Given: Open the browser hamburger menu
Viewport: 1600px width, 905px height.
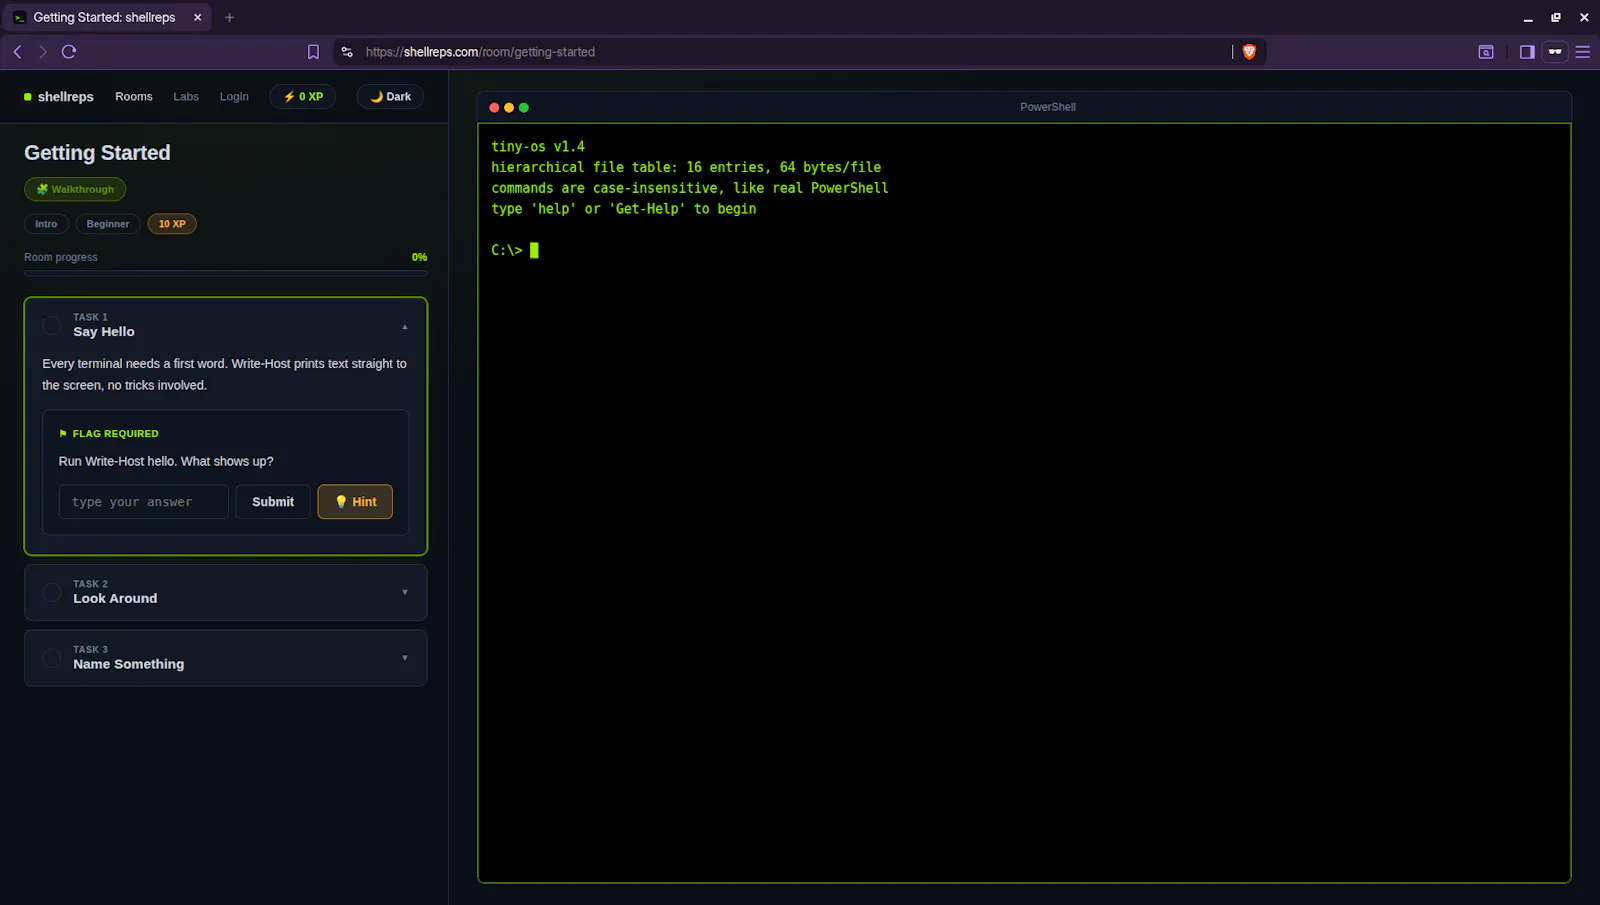Looking at the screenshot, I should click(1582, 52).
